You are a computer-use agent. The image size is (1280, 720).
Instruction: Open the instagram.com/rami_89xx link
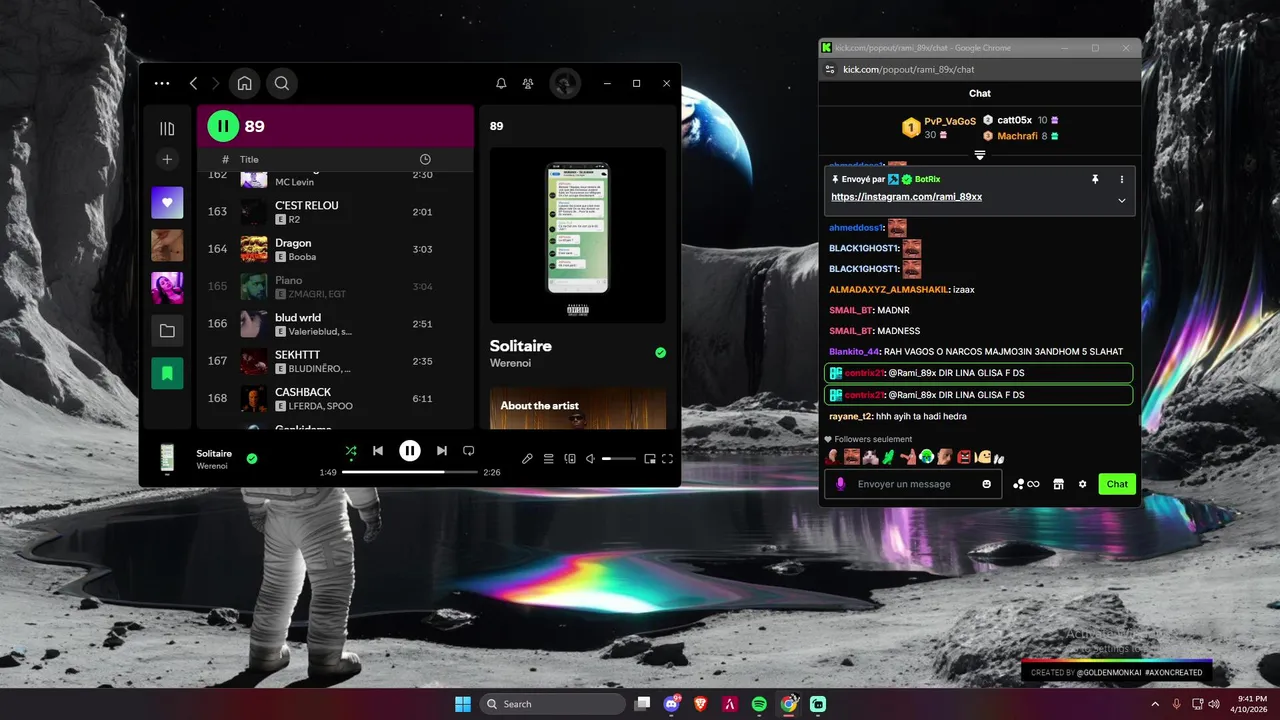coord(906,197)
